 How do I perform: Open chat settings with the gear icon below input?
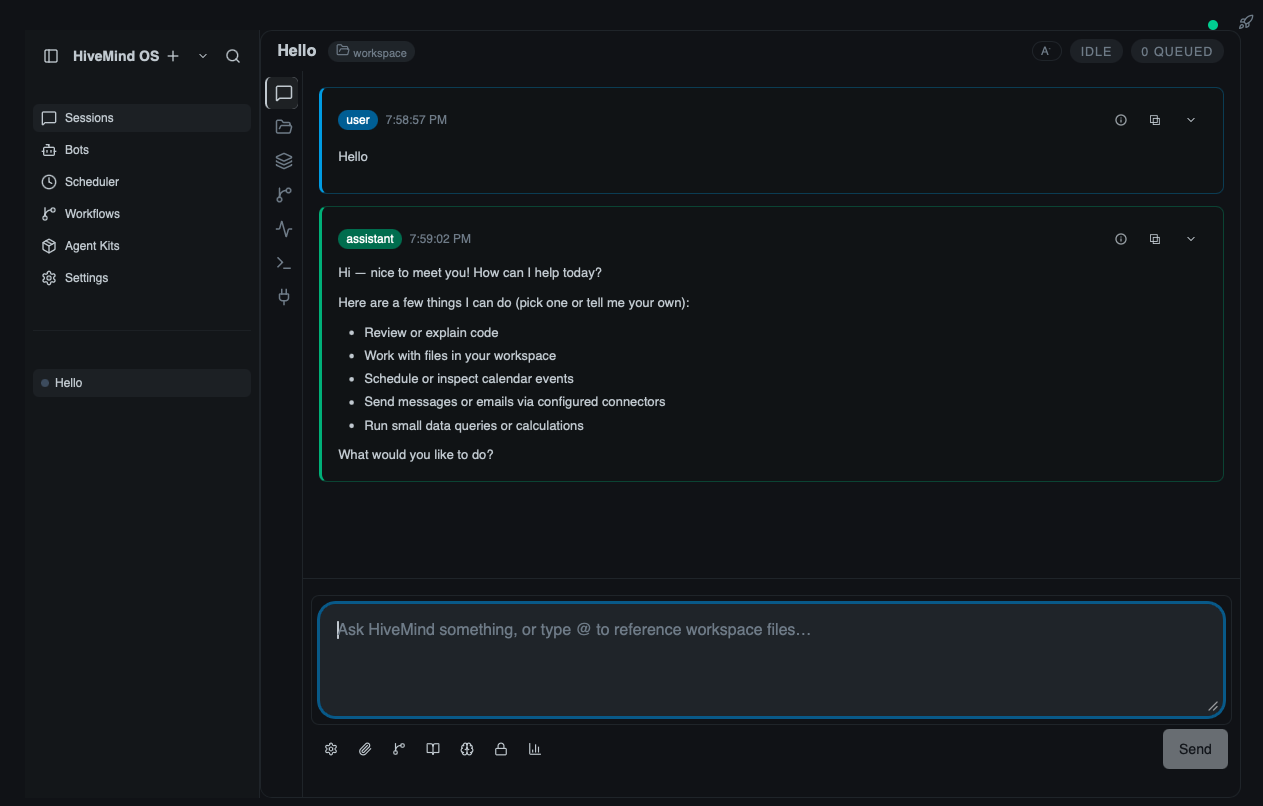pyautogui.click(x=331, y=749)
